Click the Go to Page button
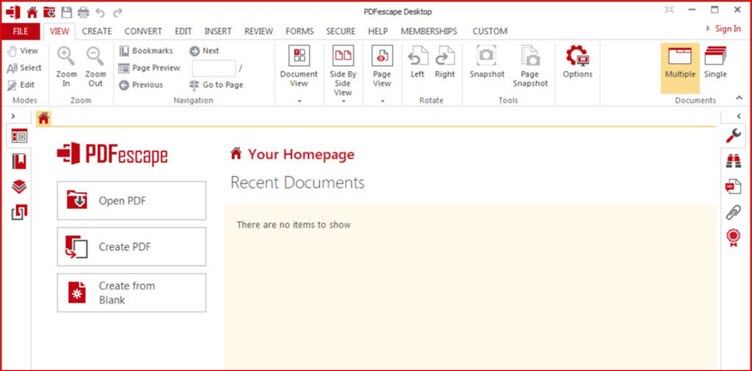 pos(216,85)
